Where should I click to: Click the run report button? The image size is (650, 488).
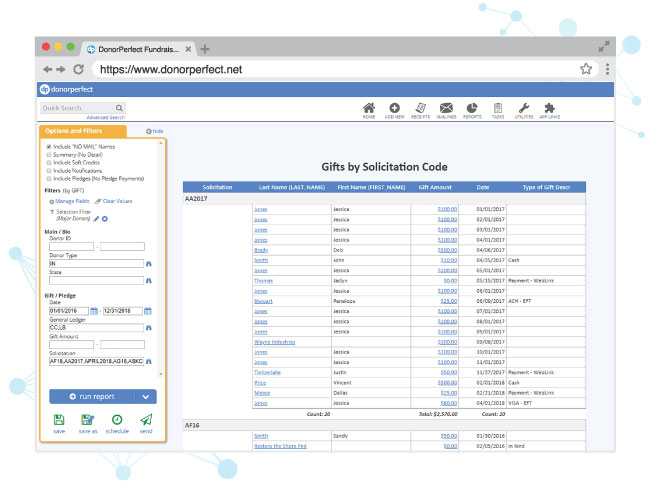coord(92,397)
